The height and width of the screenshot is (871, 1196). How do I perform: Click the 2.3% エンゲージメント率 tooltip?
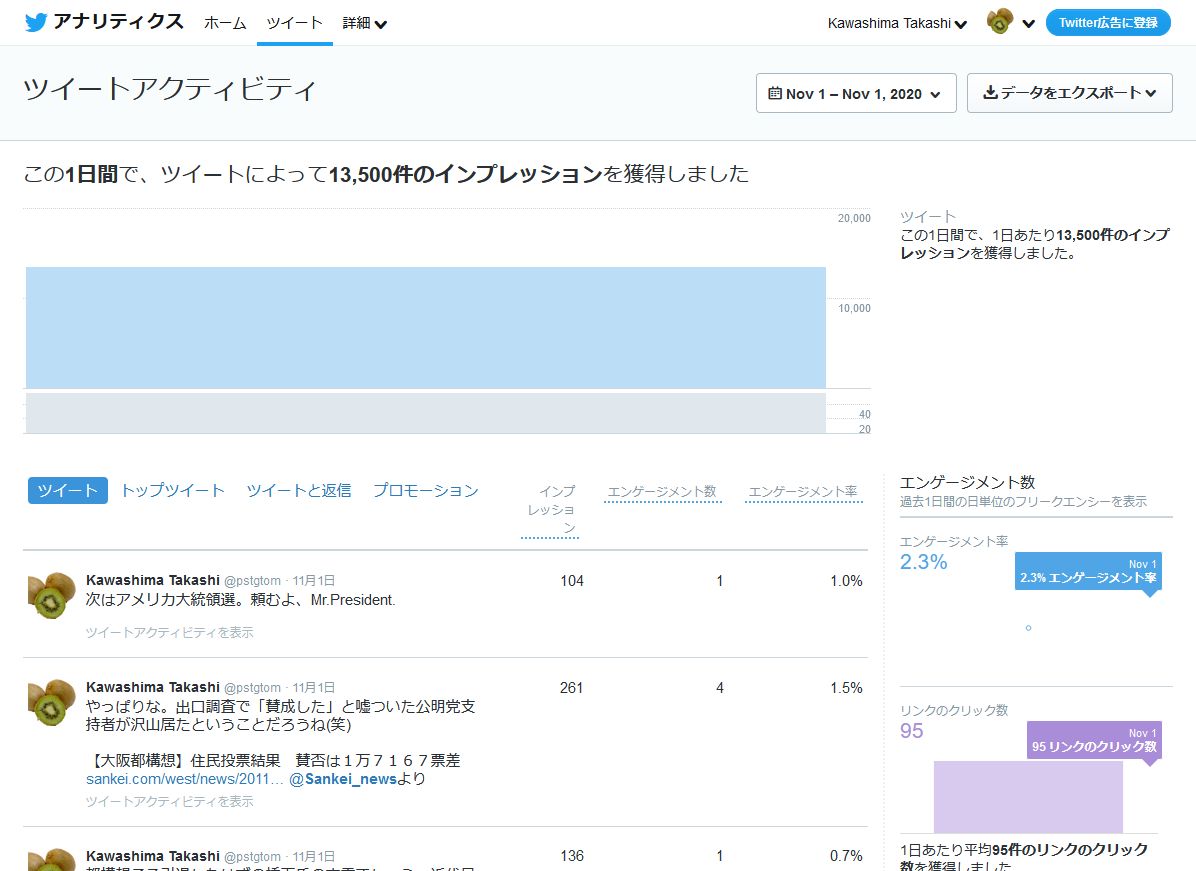1088,570
